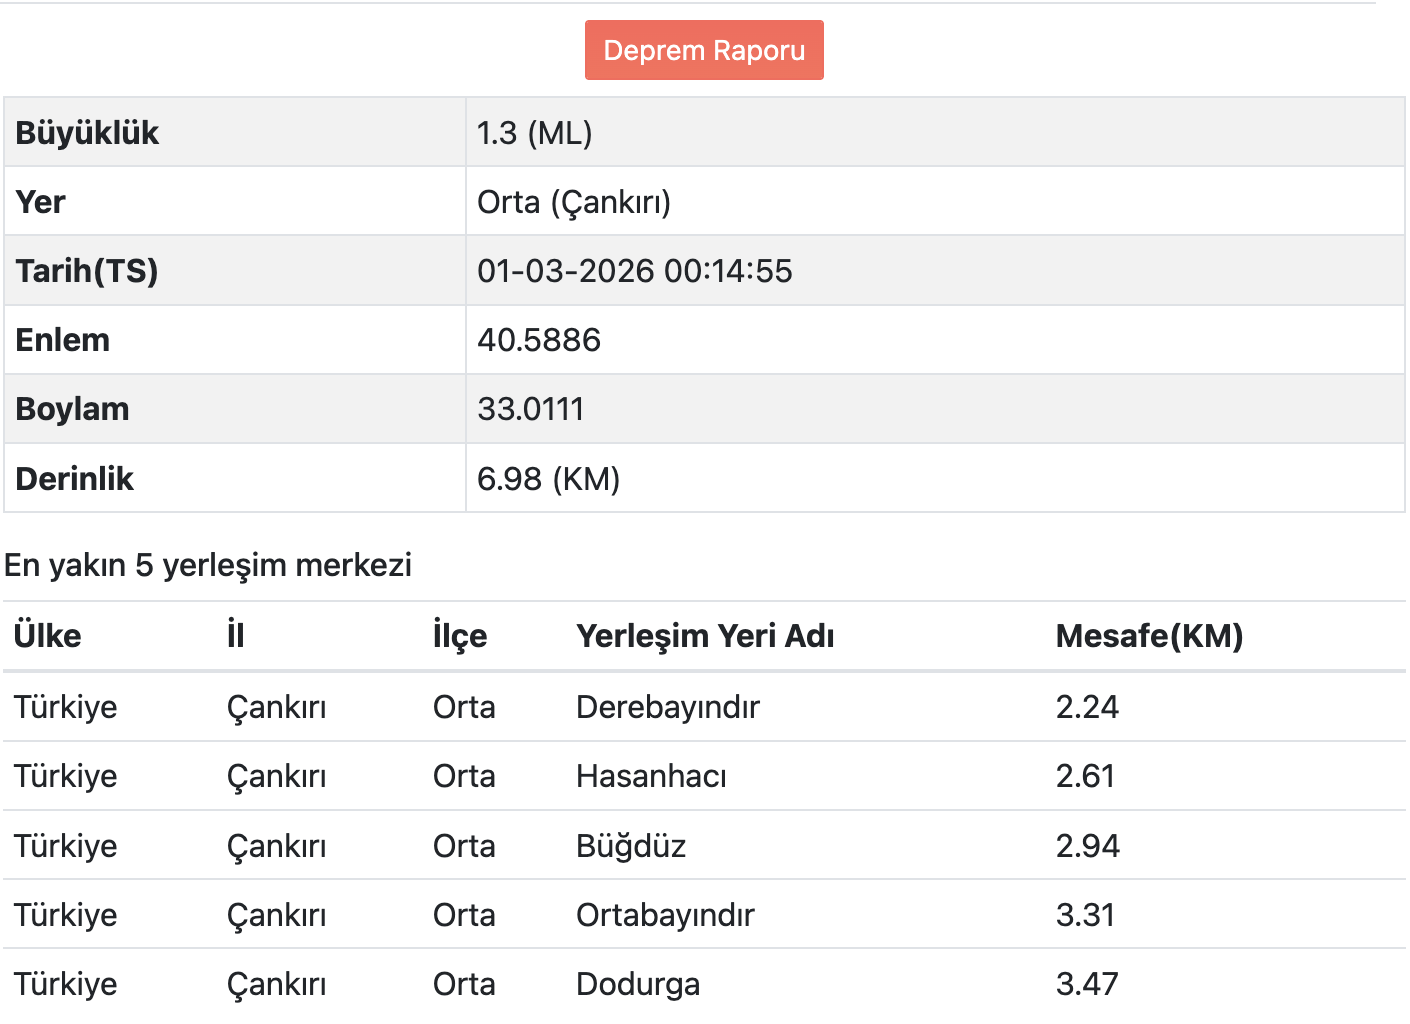Click the Derinlik row label
1410x1024 pixels.
75,479
